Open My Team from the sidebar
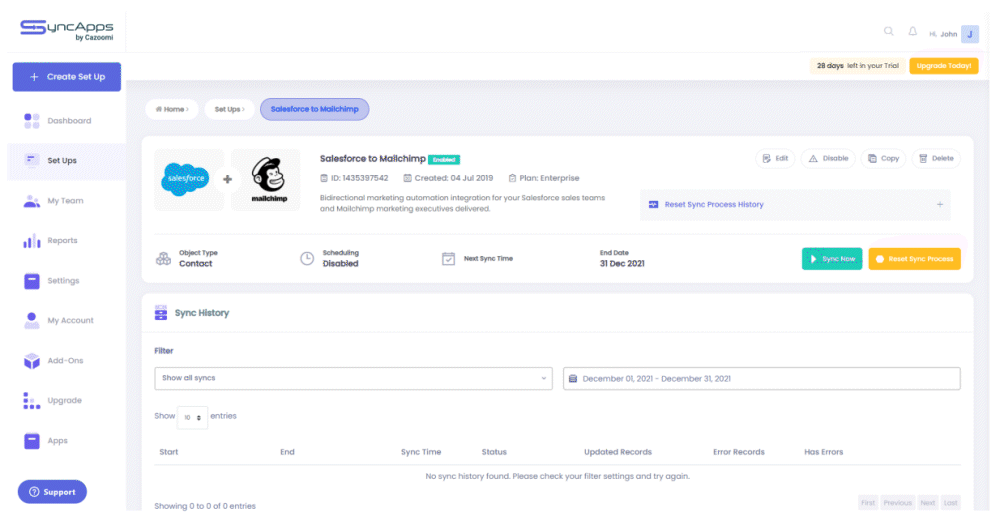1000x525 pixels. coord(66,201)
